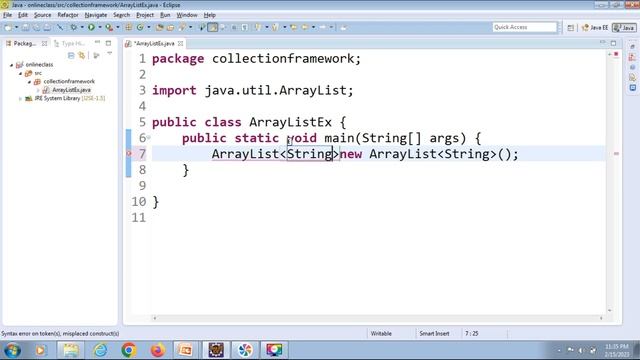
Task: Open the File menu
Action: click(x=7, y=15)
